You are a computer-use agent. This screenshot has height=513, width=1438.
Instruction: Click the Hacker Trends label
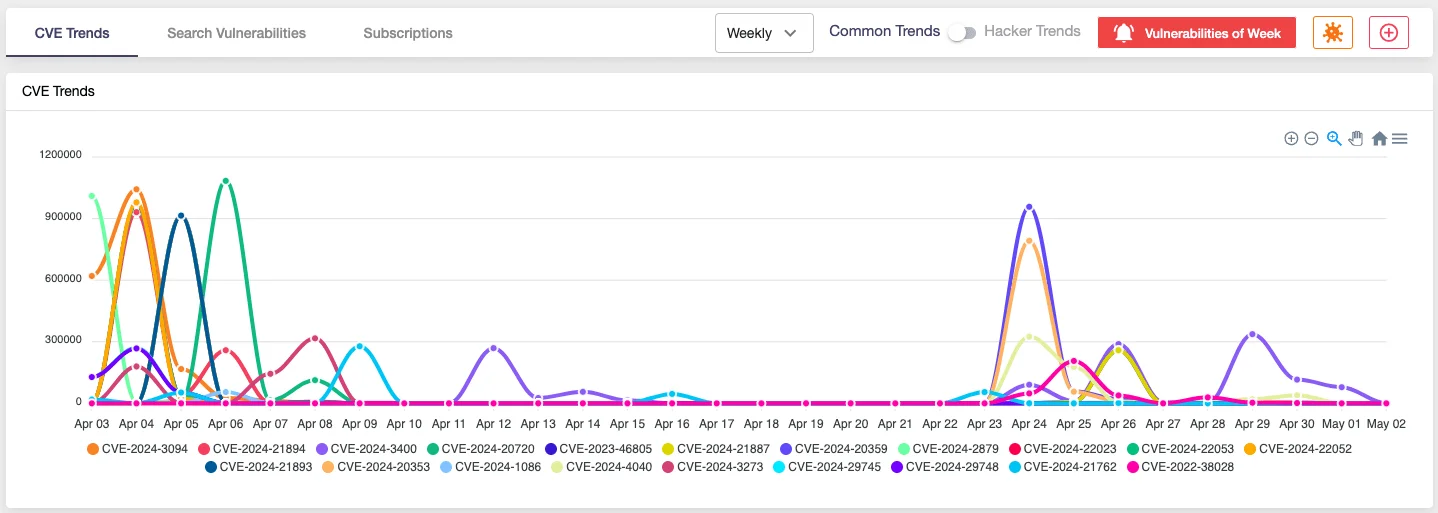click(1032, 31)
